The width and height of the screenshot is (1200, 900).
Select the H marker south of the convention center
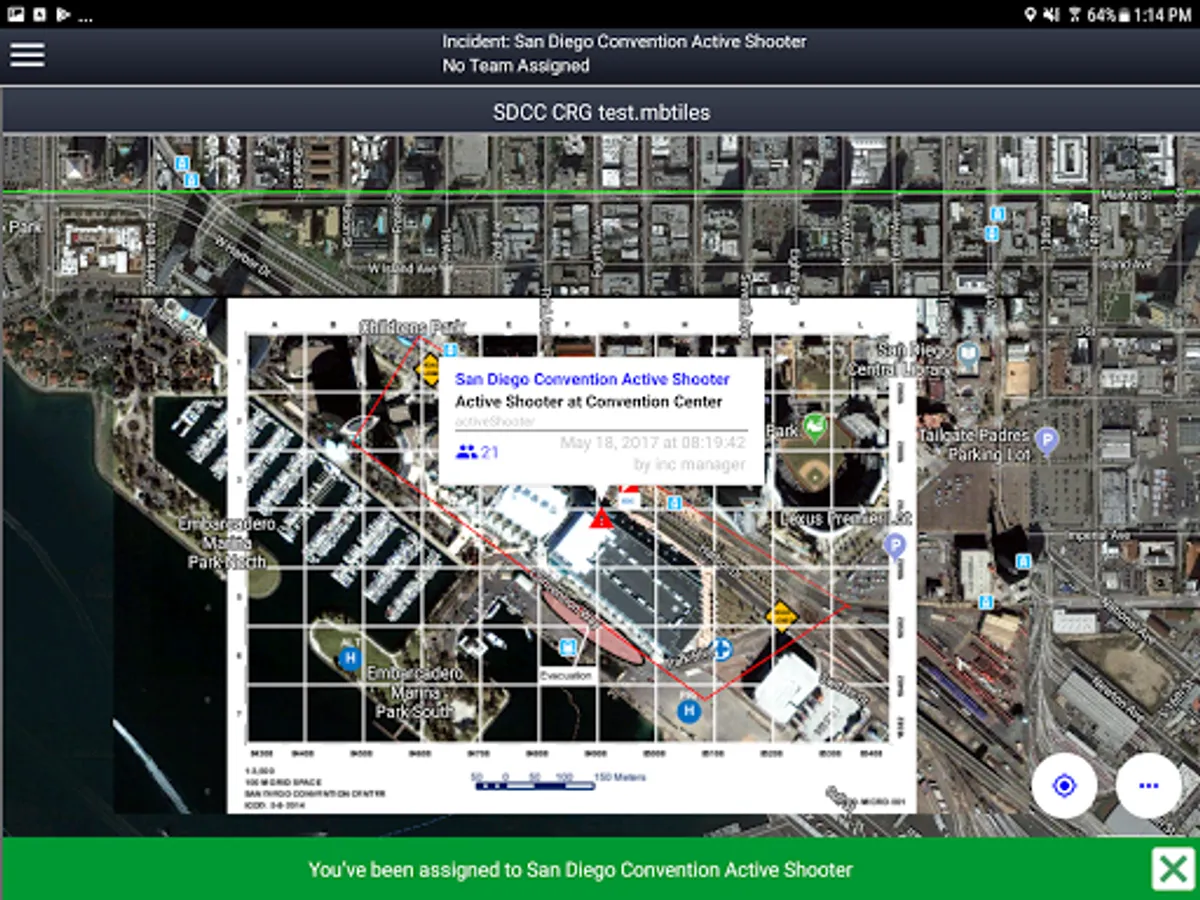coord(688,711)
